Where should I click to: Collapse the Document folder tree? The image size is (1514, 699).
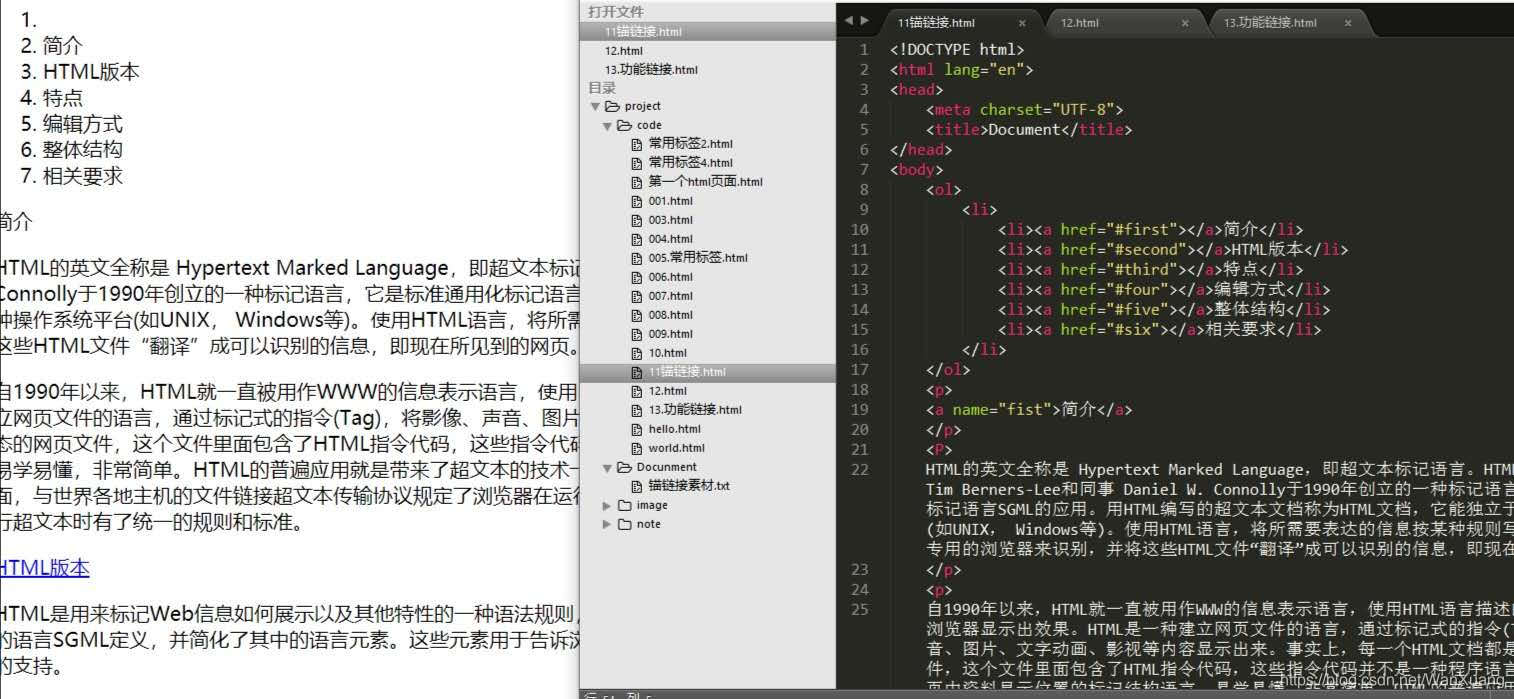pos(606,467)
